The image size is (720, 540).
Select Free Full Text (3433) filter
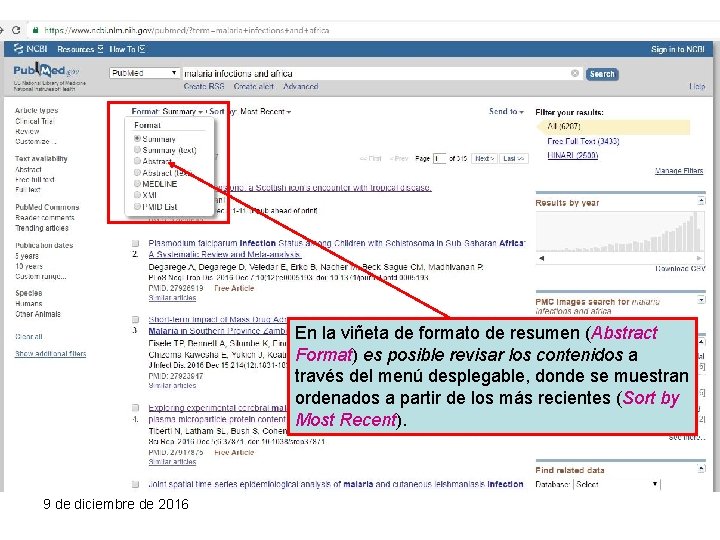[583, 141]
